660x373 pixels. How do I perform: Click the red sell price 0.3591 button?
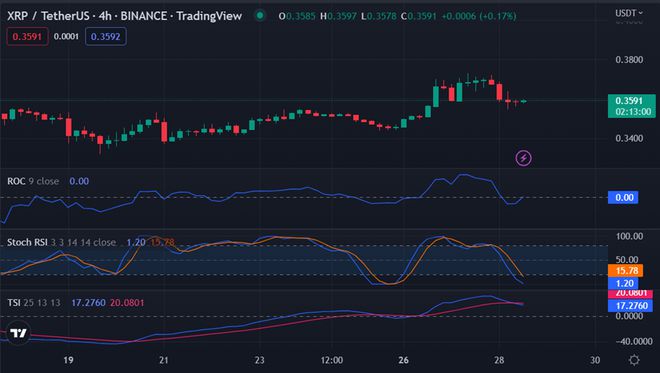point(27,37)
